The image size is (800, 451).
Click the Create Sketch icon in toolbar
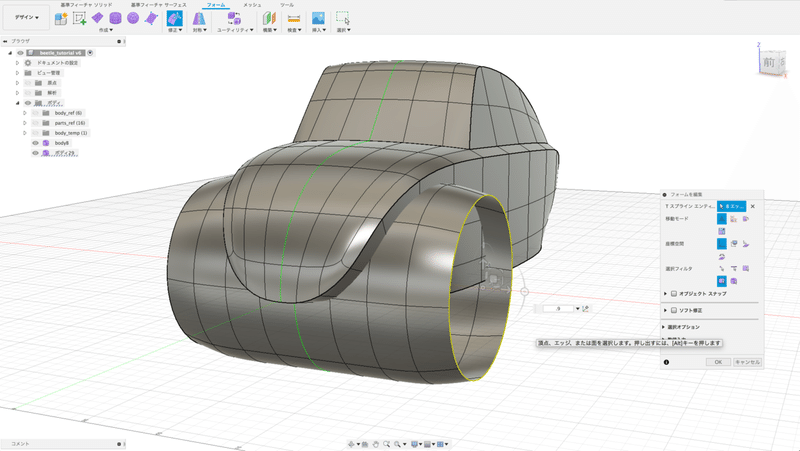click(x=81, y=18)
